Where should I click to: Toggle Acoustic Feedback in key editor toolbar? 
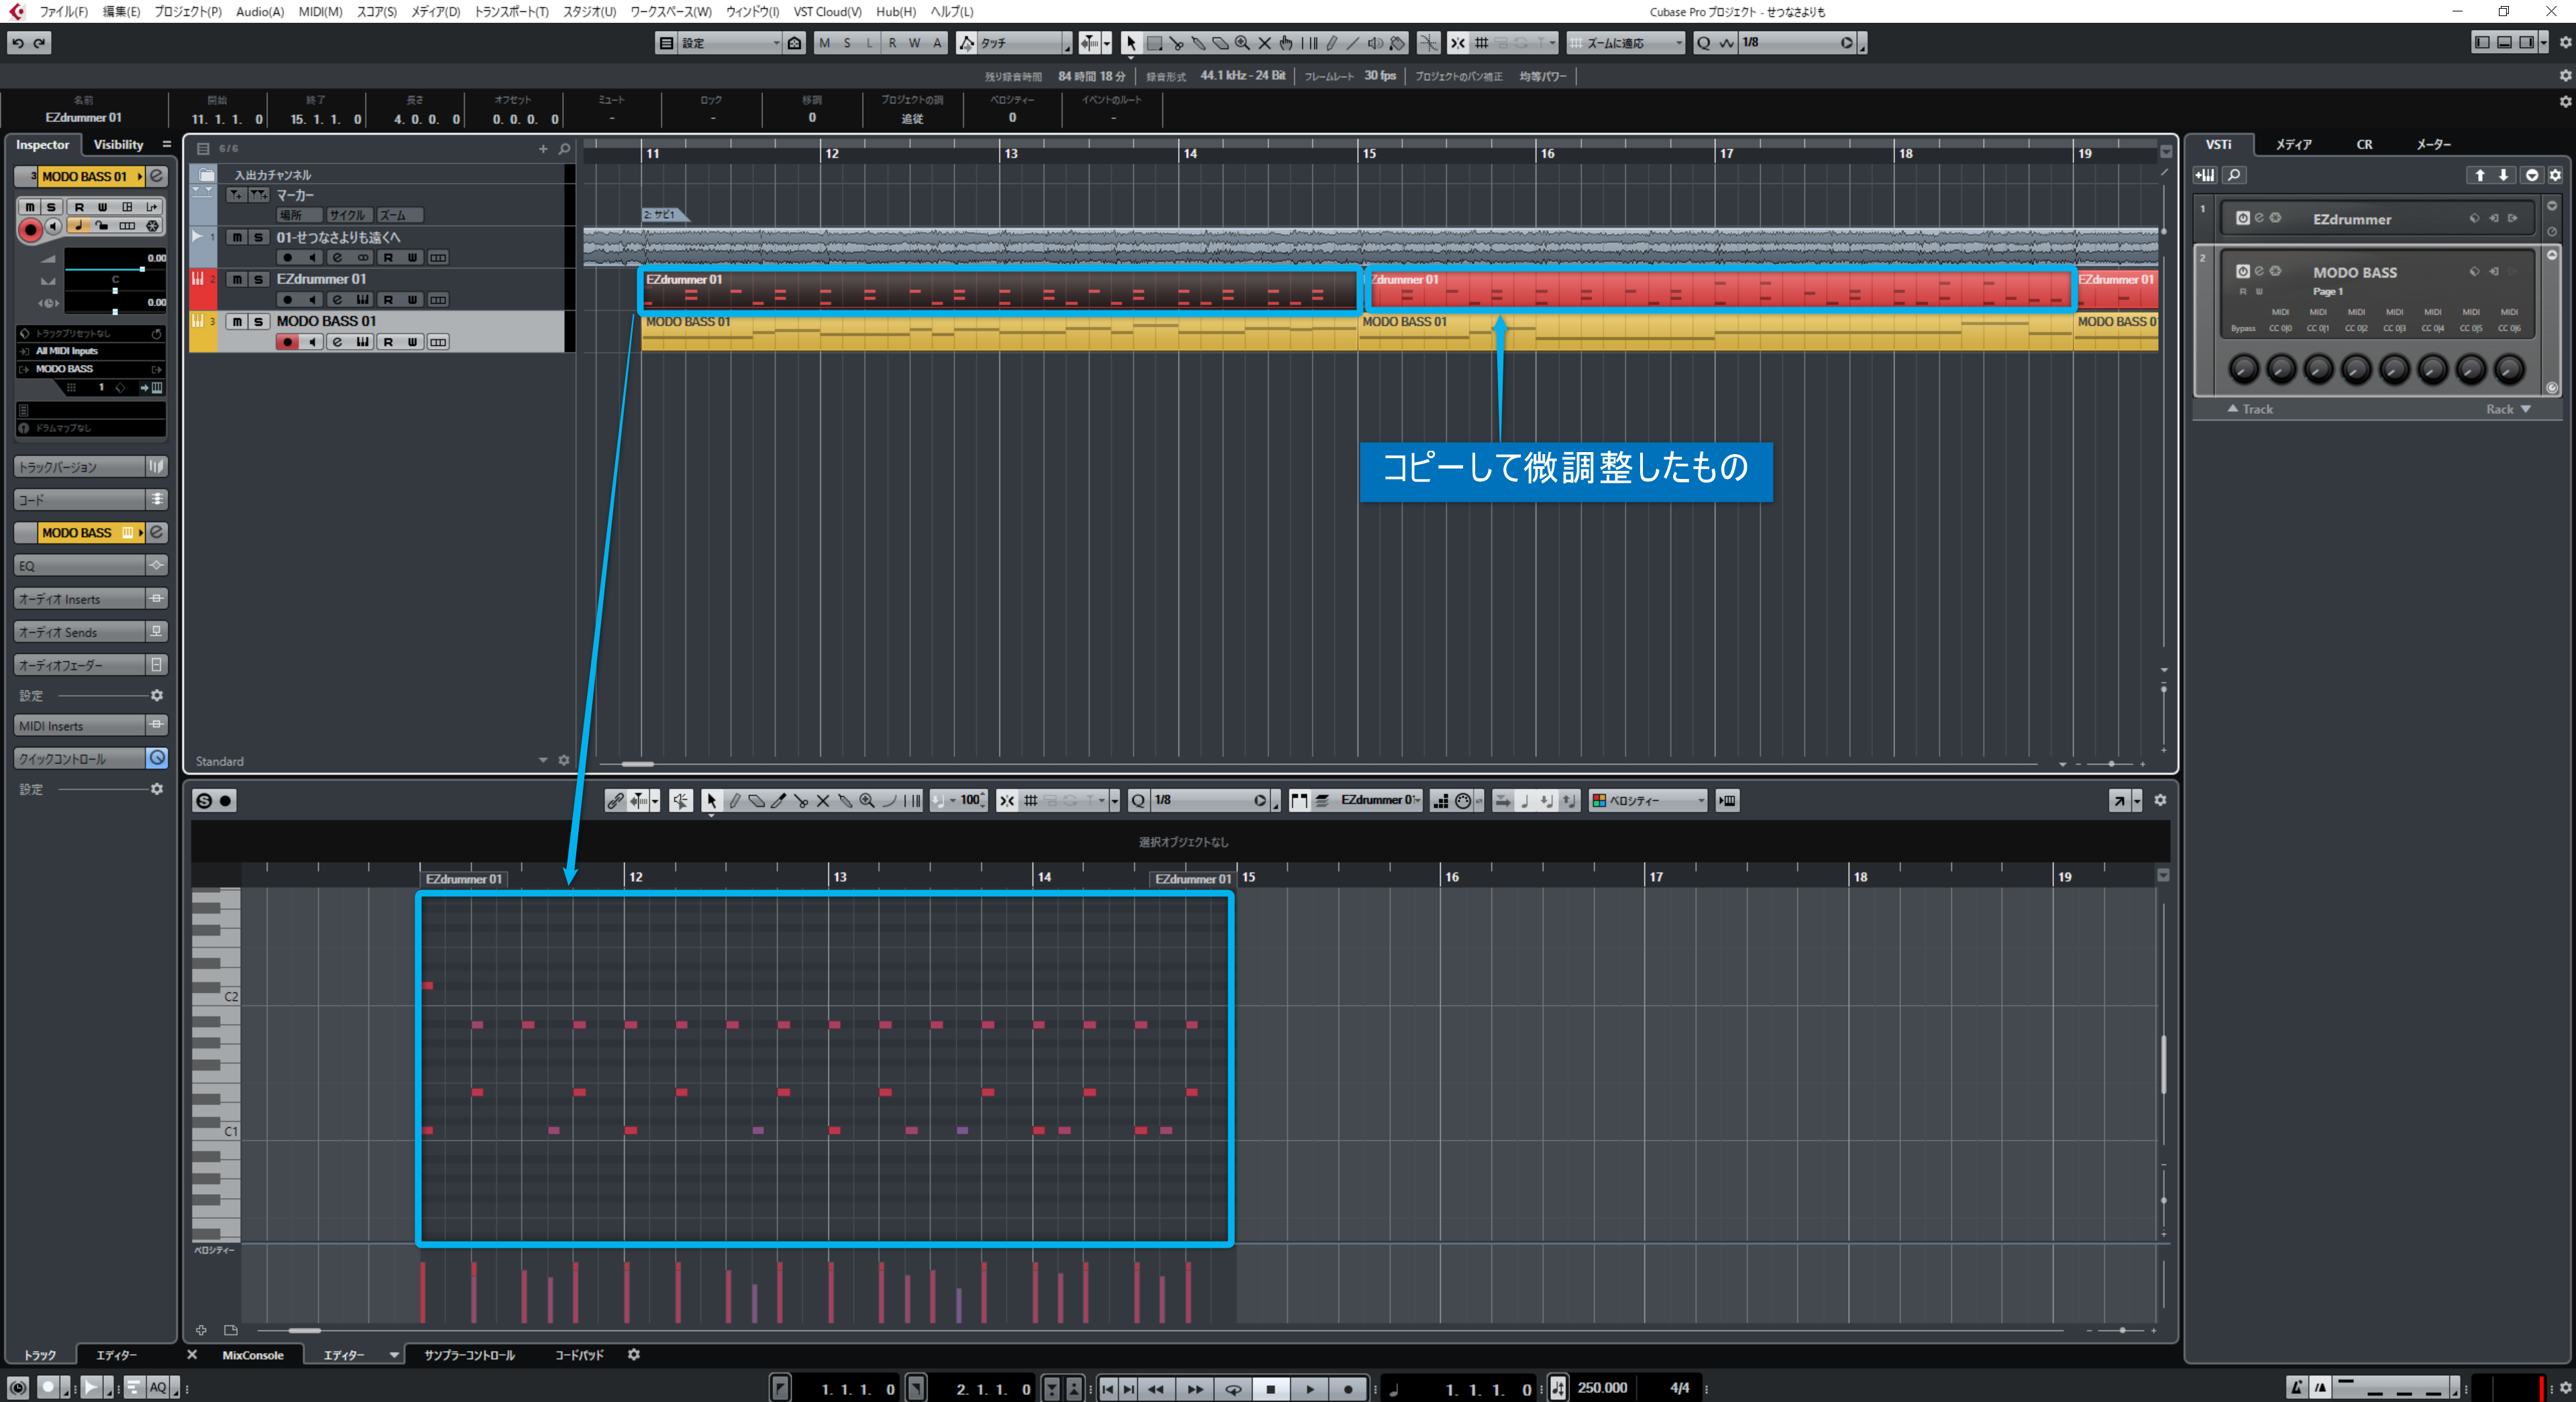click(x=681, y=800)
